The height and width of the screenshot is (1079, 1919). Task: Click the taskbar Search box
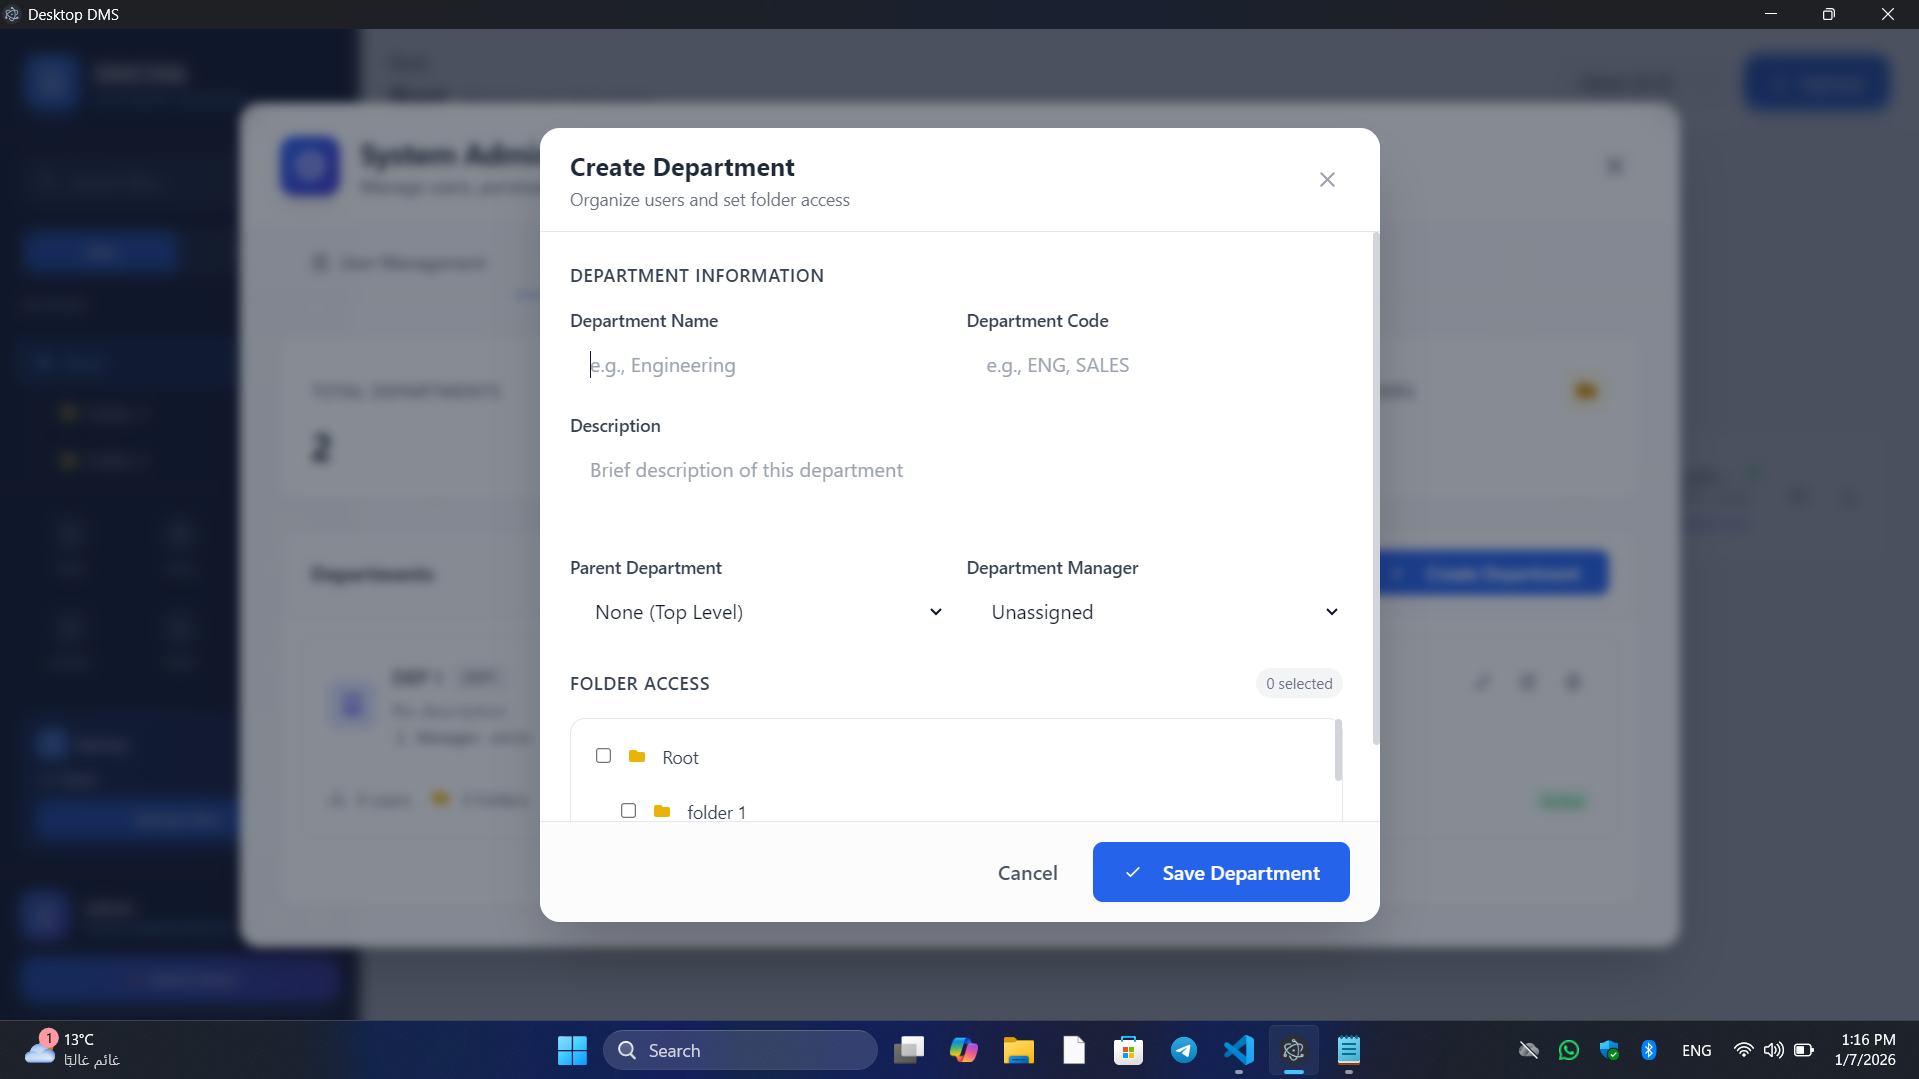(x=740, y=1050)
